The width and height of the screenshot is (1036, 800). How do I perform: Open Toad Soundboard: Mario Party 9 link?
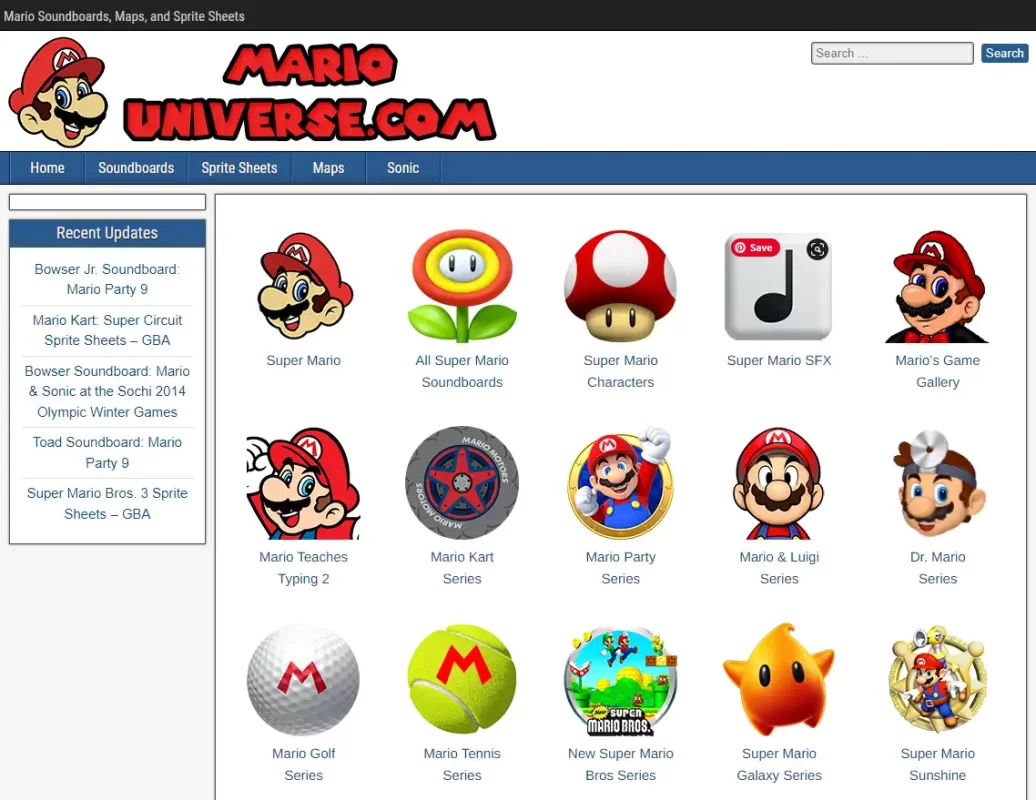pos(107,453)
